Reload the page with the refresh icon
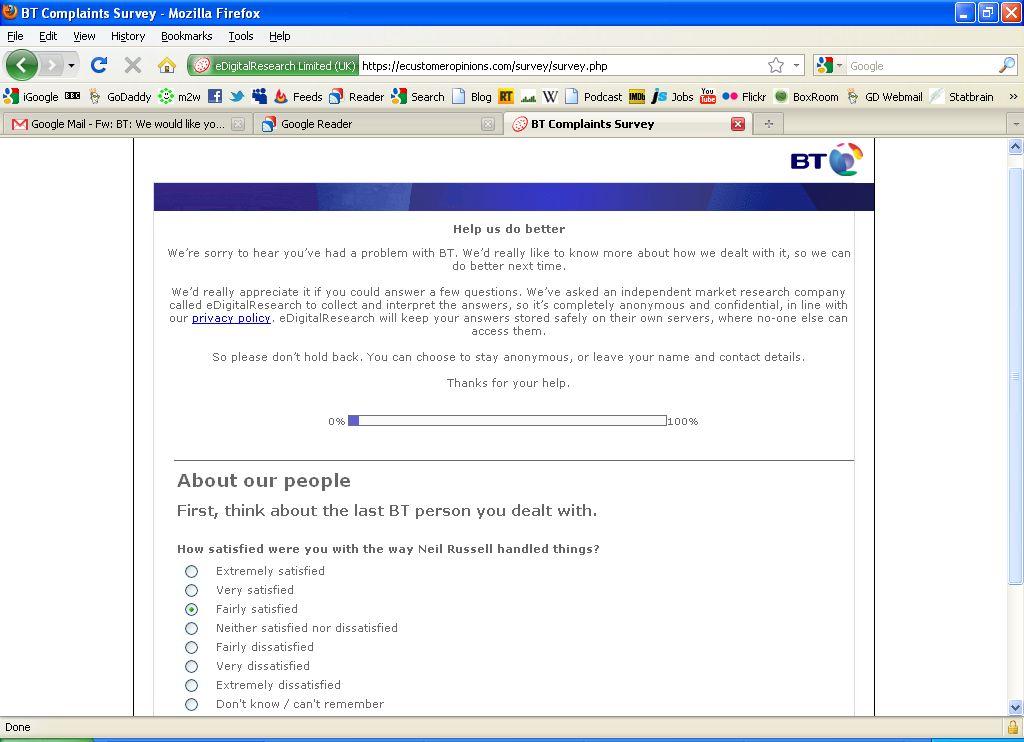 click(98, 66)
